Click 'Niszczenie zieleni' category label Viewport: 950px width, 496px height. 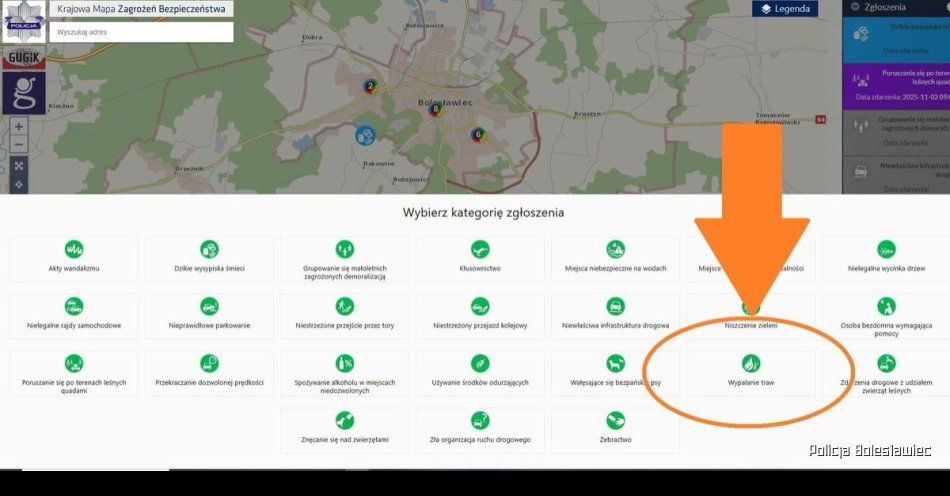click(751, 325)
